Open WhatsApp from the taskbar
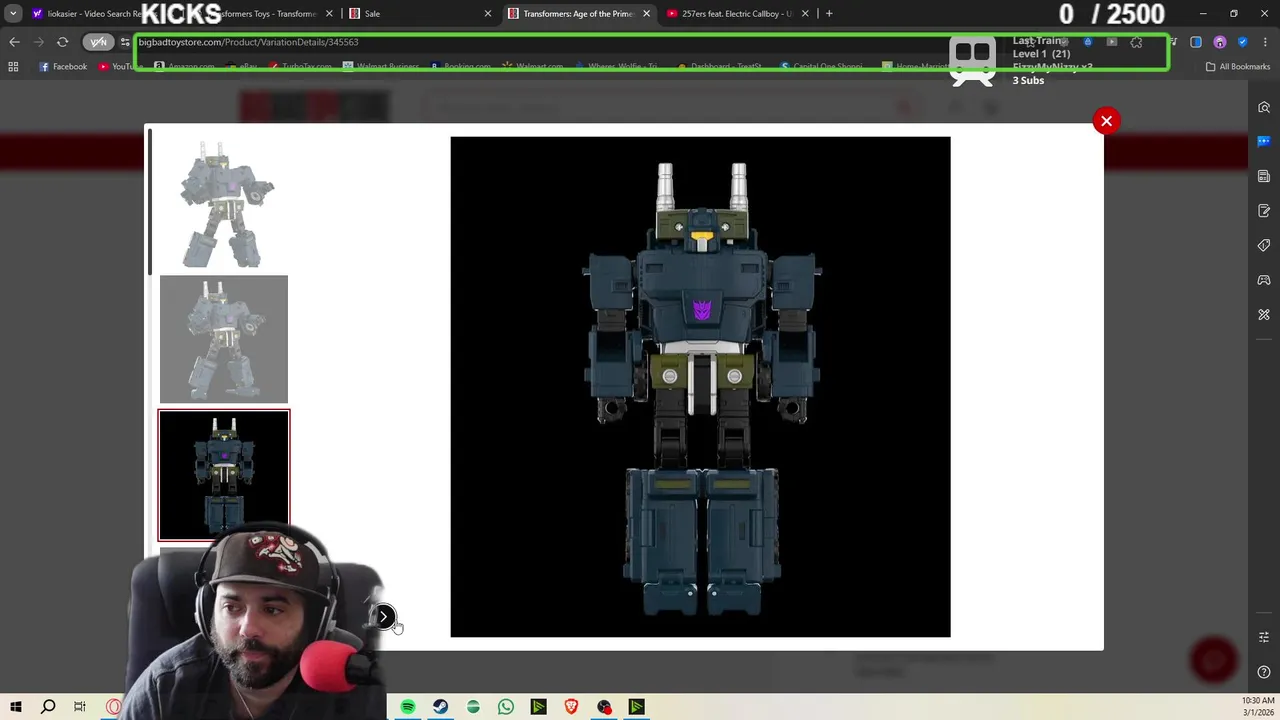The width and height of the screenshot is (1280, 720). [x=506, y=707]
